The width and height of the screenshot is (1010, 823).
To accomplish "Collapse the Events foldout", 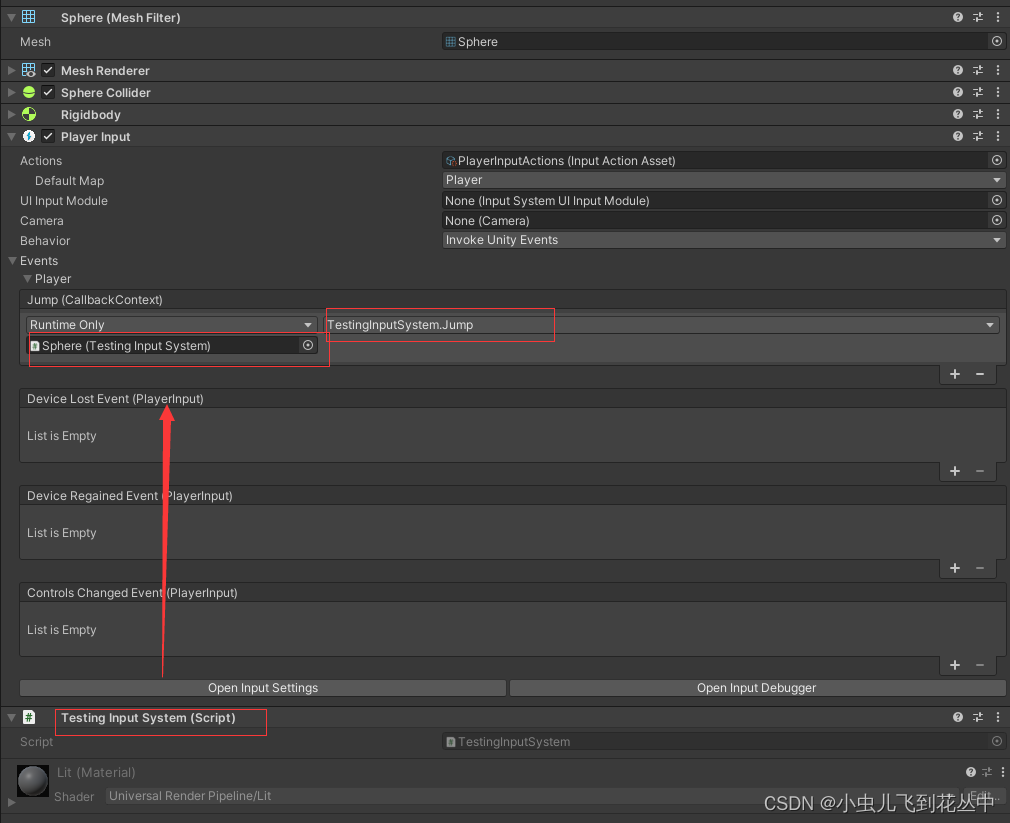I will [12, 261].
